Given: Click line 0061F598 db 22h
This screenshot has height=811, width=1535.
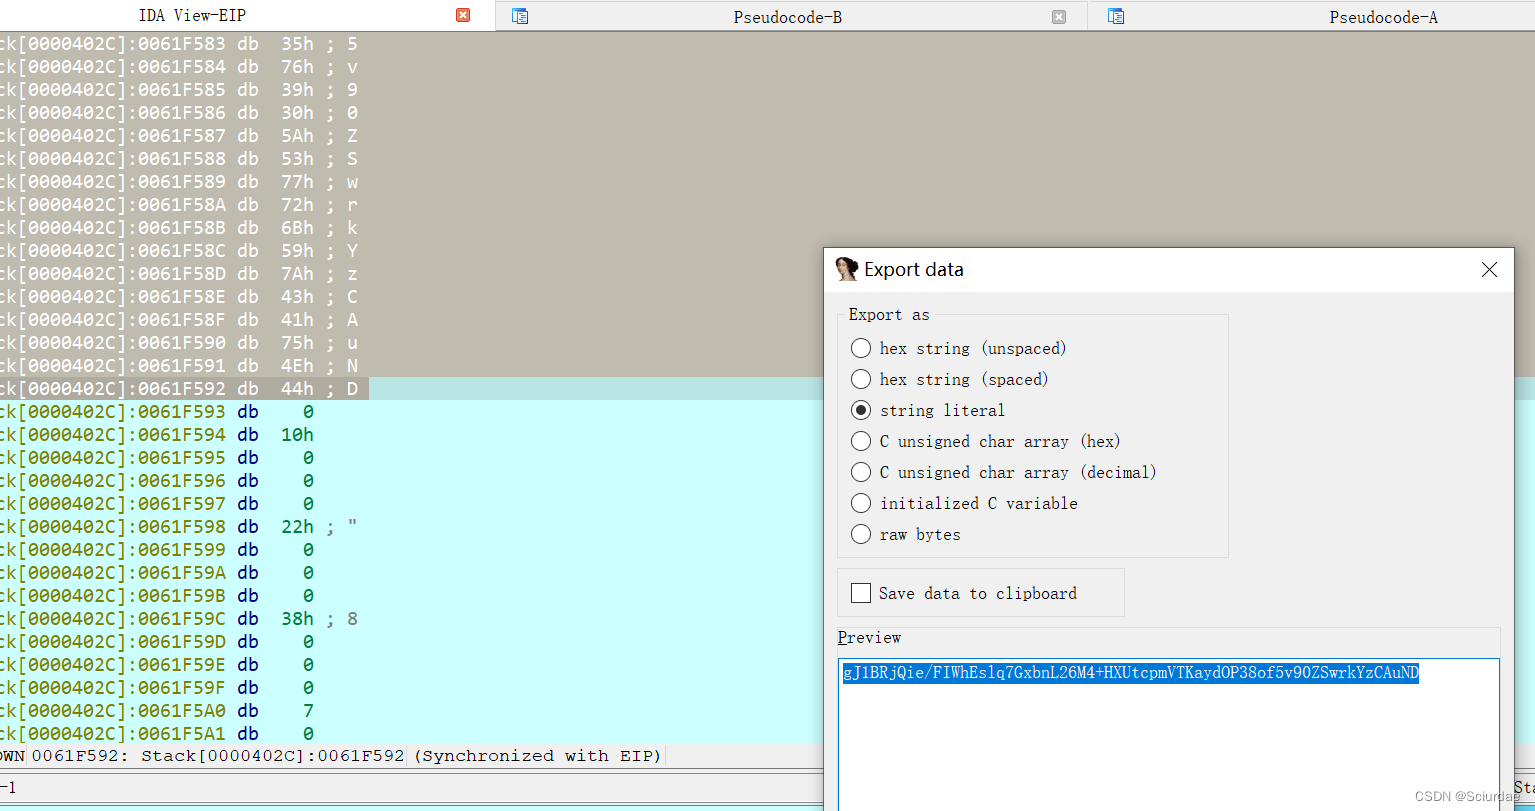Looking at the screenshot, I should 179,527.
